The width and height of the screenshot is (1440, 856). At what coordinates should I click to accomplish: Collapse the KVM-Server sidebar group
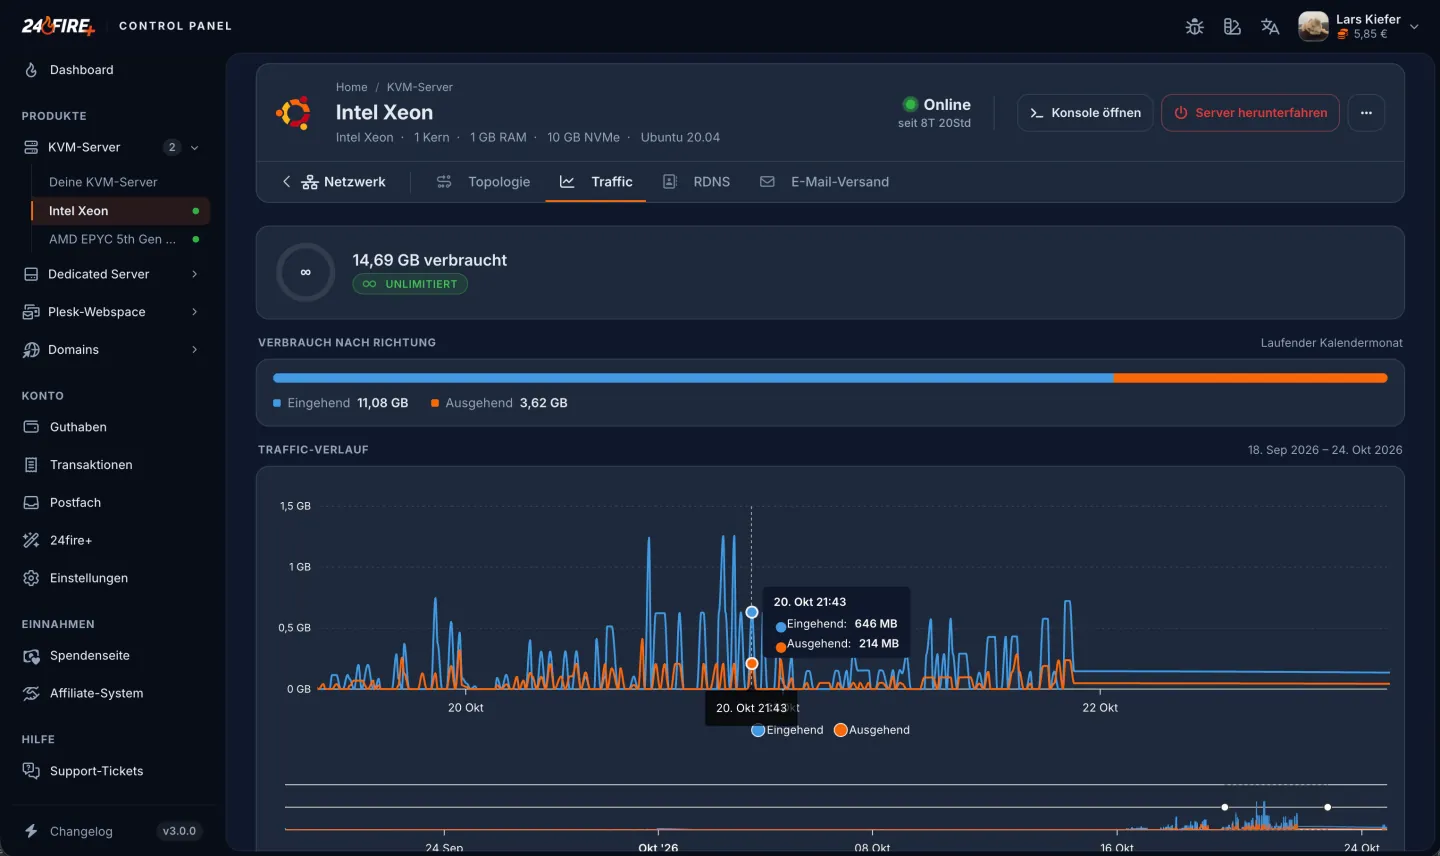coord(194,148)
